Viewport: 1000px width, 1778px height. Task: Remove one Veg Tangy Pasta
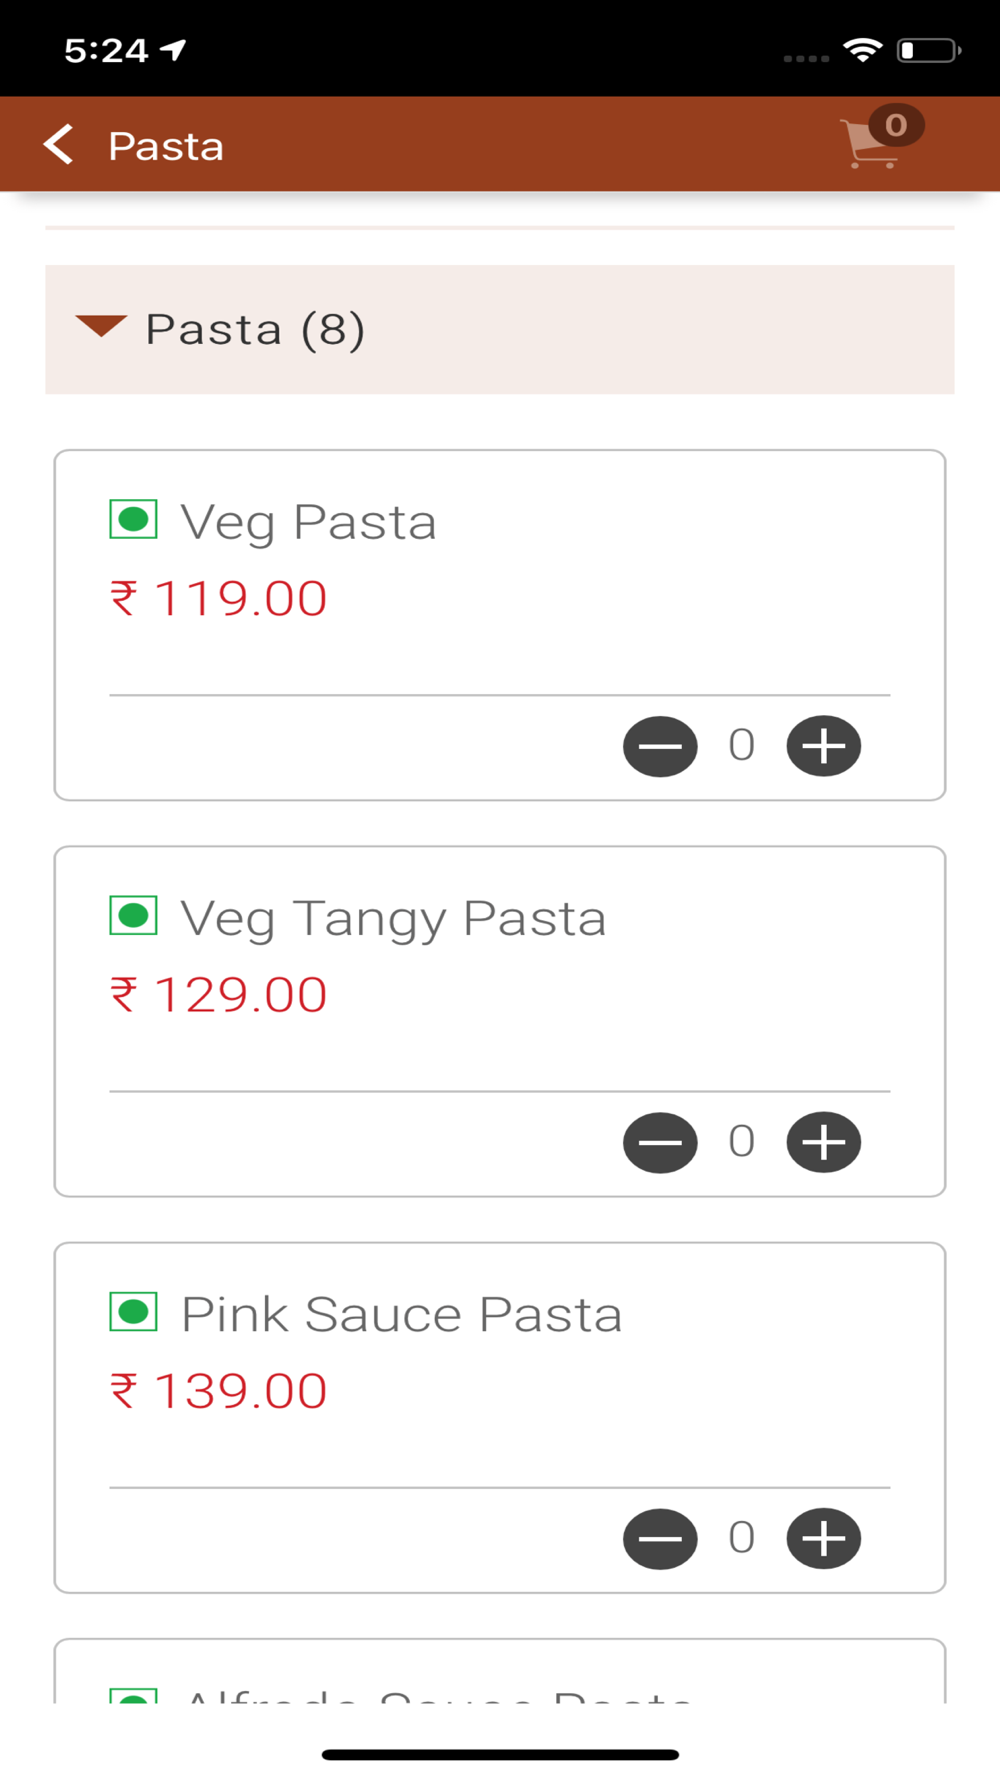click(660, 1142)
